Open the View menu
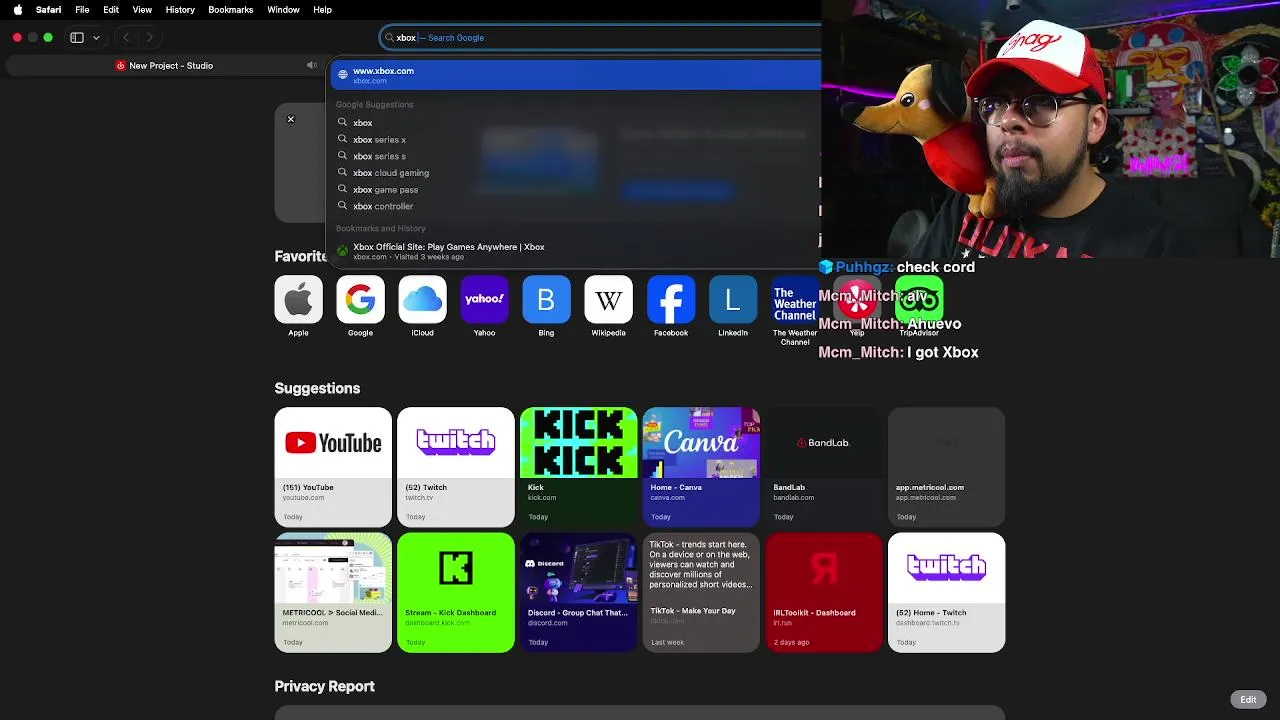 pyautogui.click(x=142, y=10)
